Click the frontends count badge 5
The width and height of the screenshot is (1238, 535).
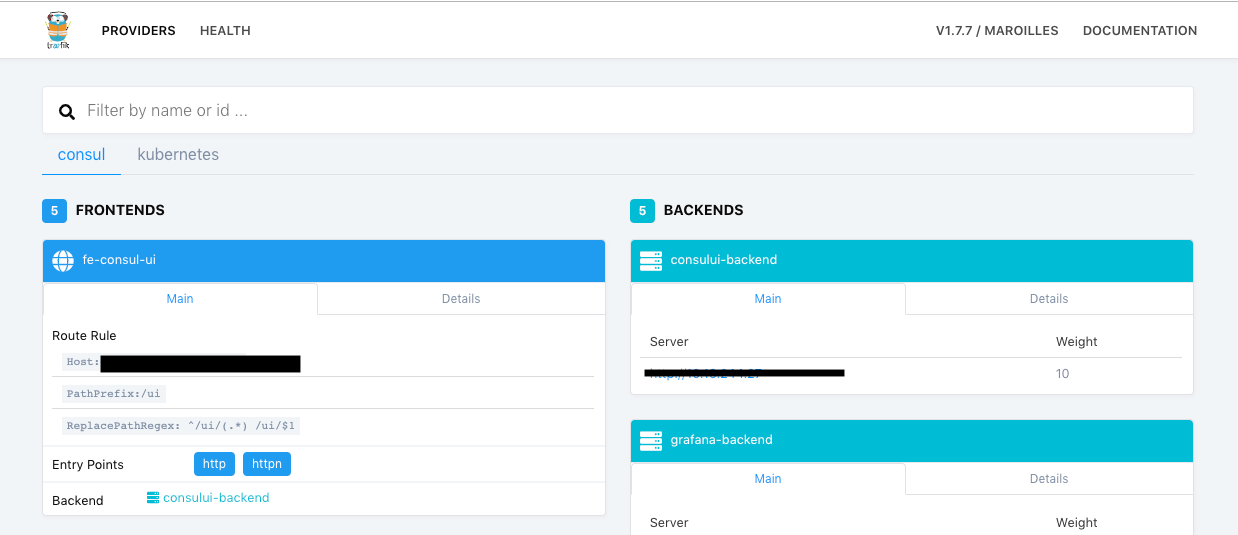(x=54, y=211)
